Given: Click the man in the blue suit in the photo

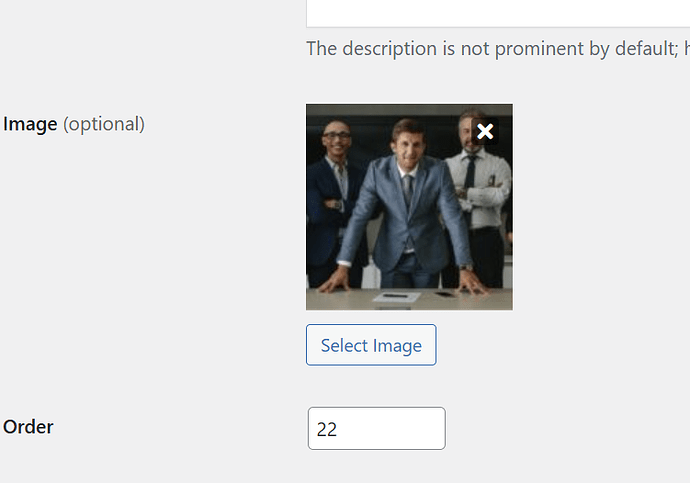Looking at the screenshot, I should coord(407,207).
